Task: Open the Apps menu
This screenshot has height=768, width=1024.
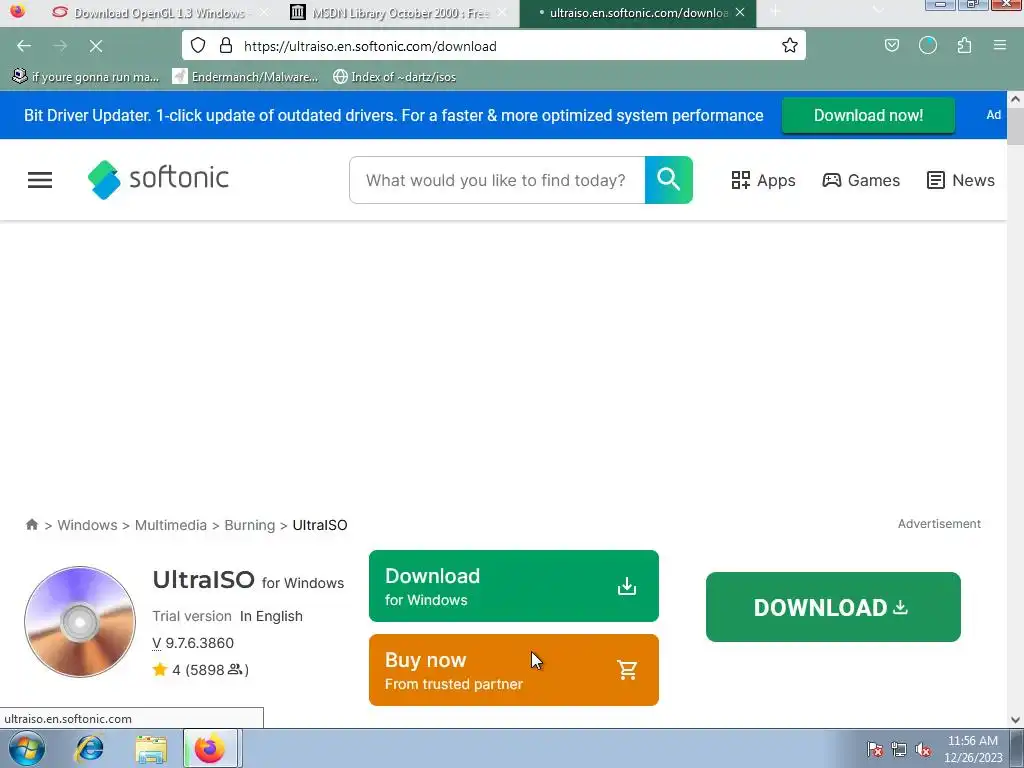Action: click(x=763, y=180)
